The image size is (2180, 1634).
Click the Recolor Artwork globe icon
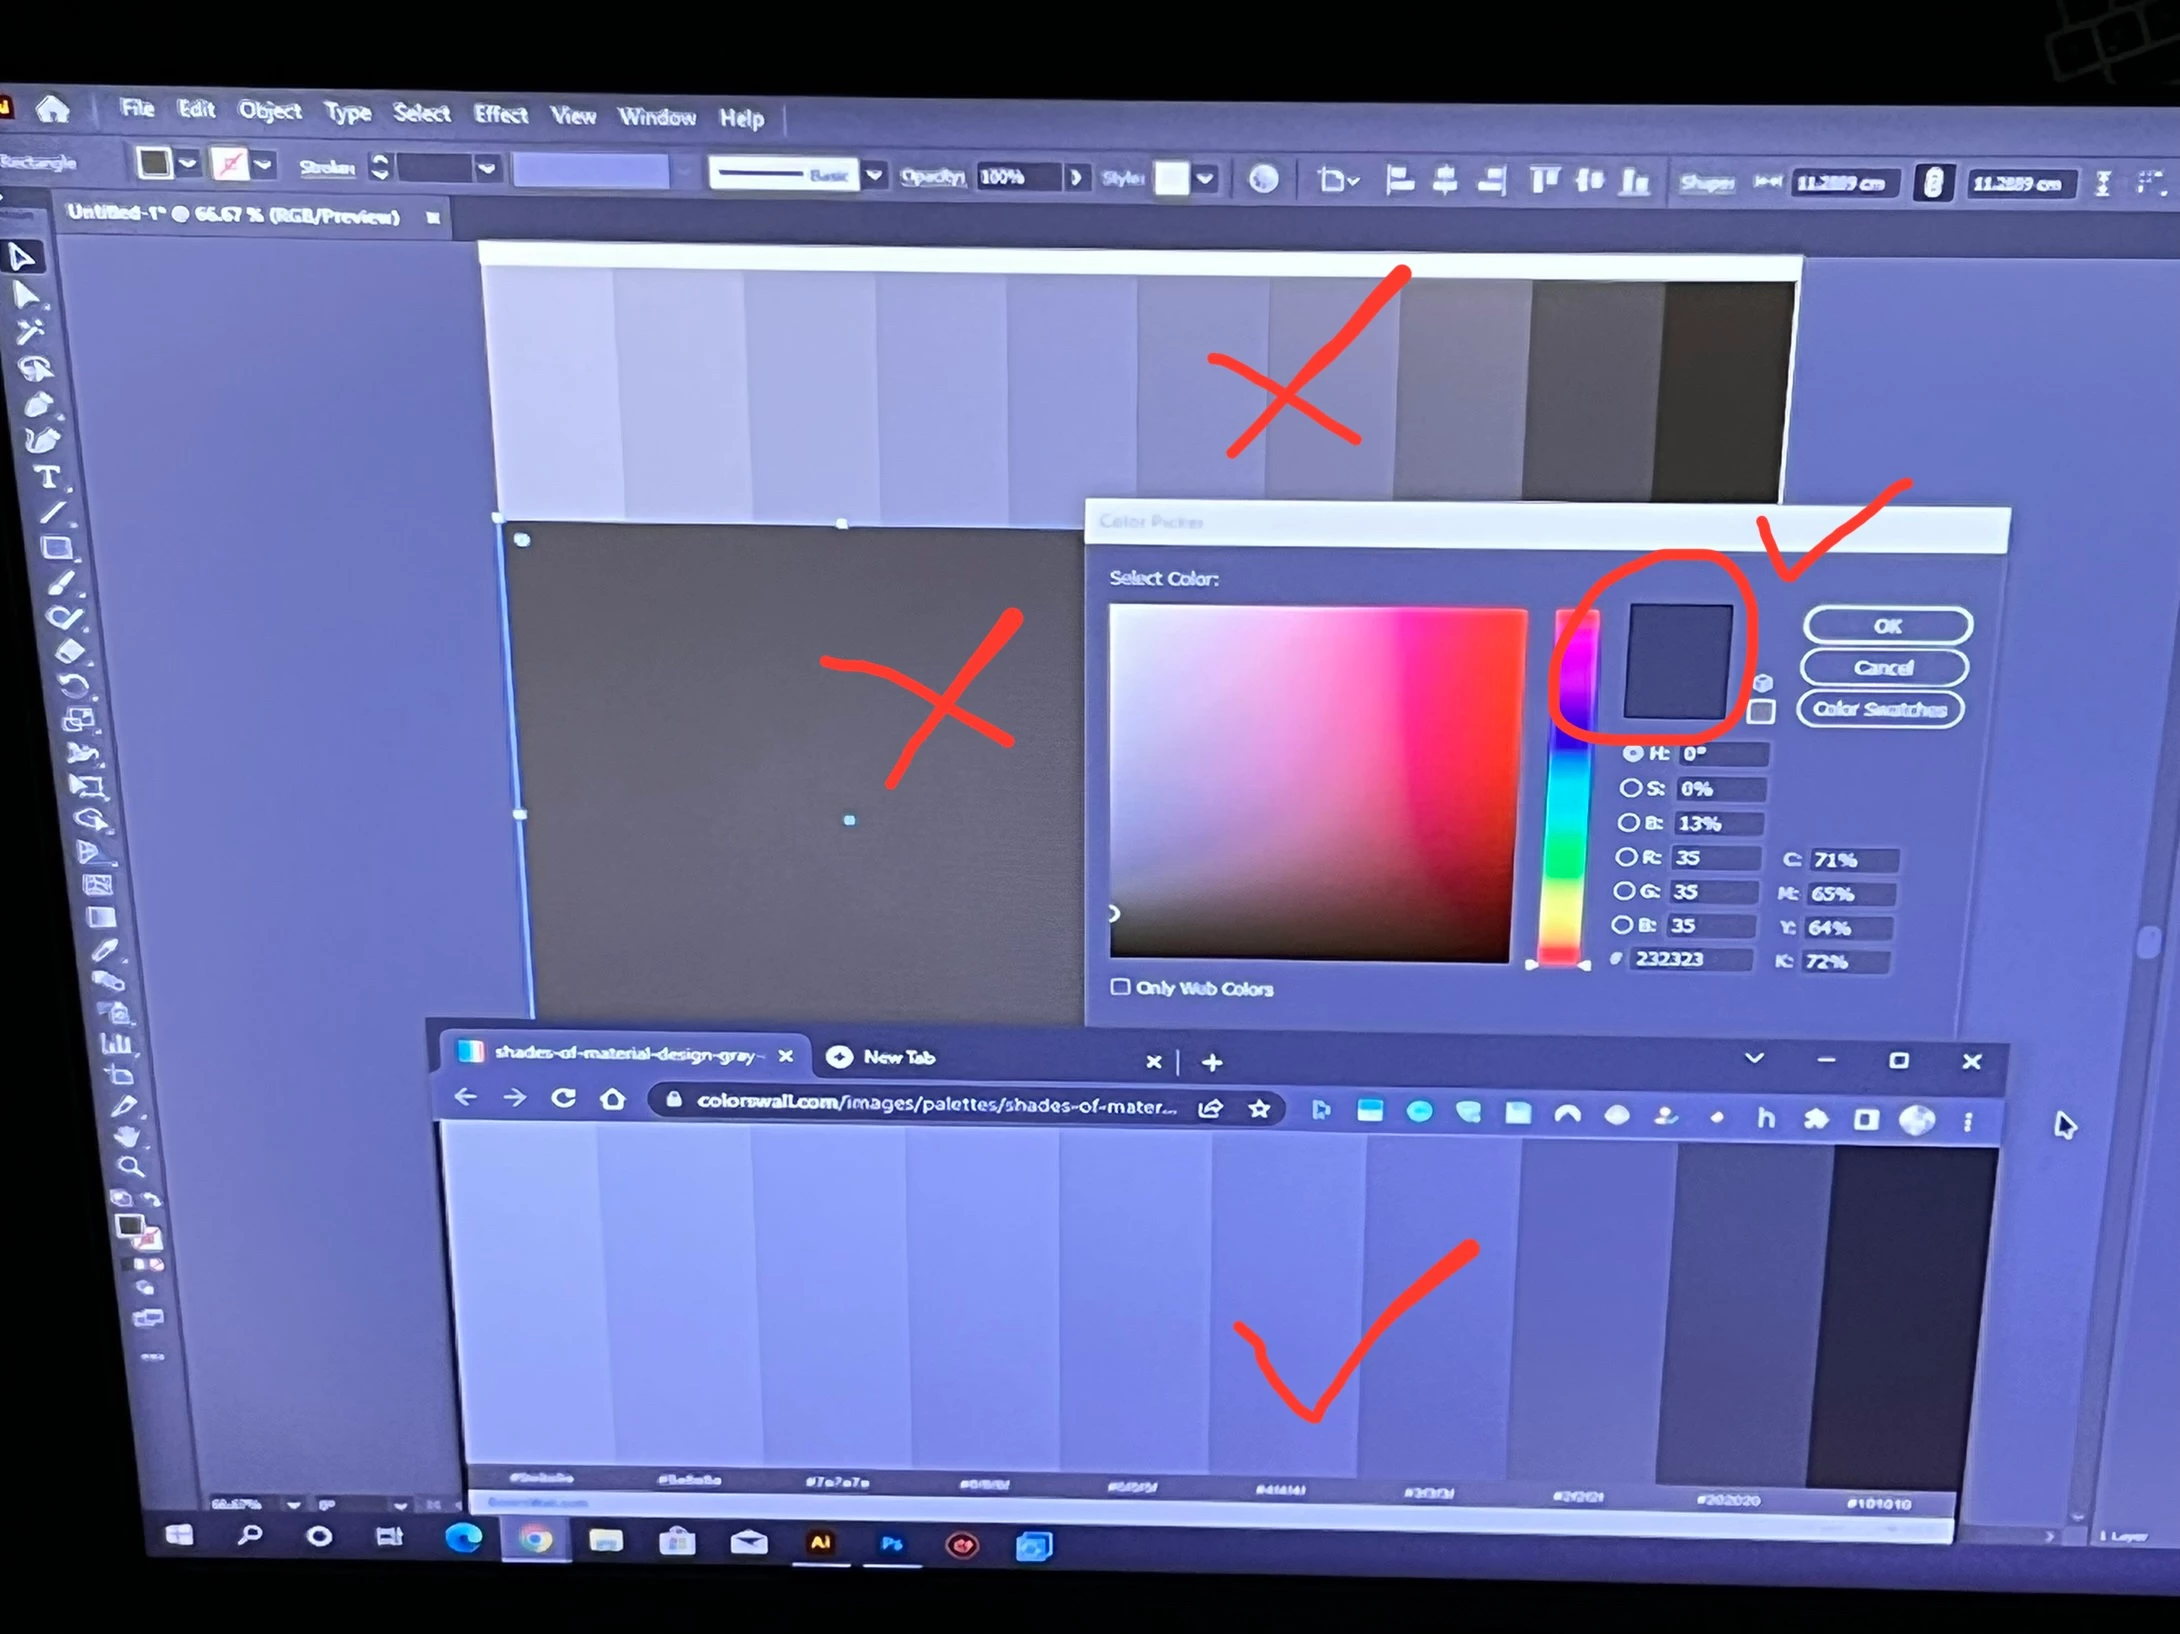pyautogui.click(x=1263, y=179)
